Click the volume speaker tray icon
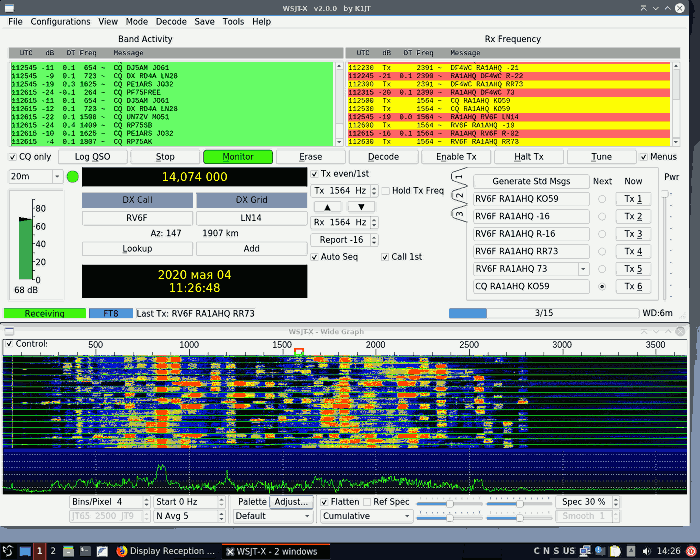Viewport: 700px width, 560px height. pyautogui.click(x=646, y=551)
